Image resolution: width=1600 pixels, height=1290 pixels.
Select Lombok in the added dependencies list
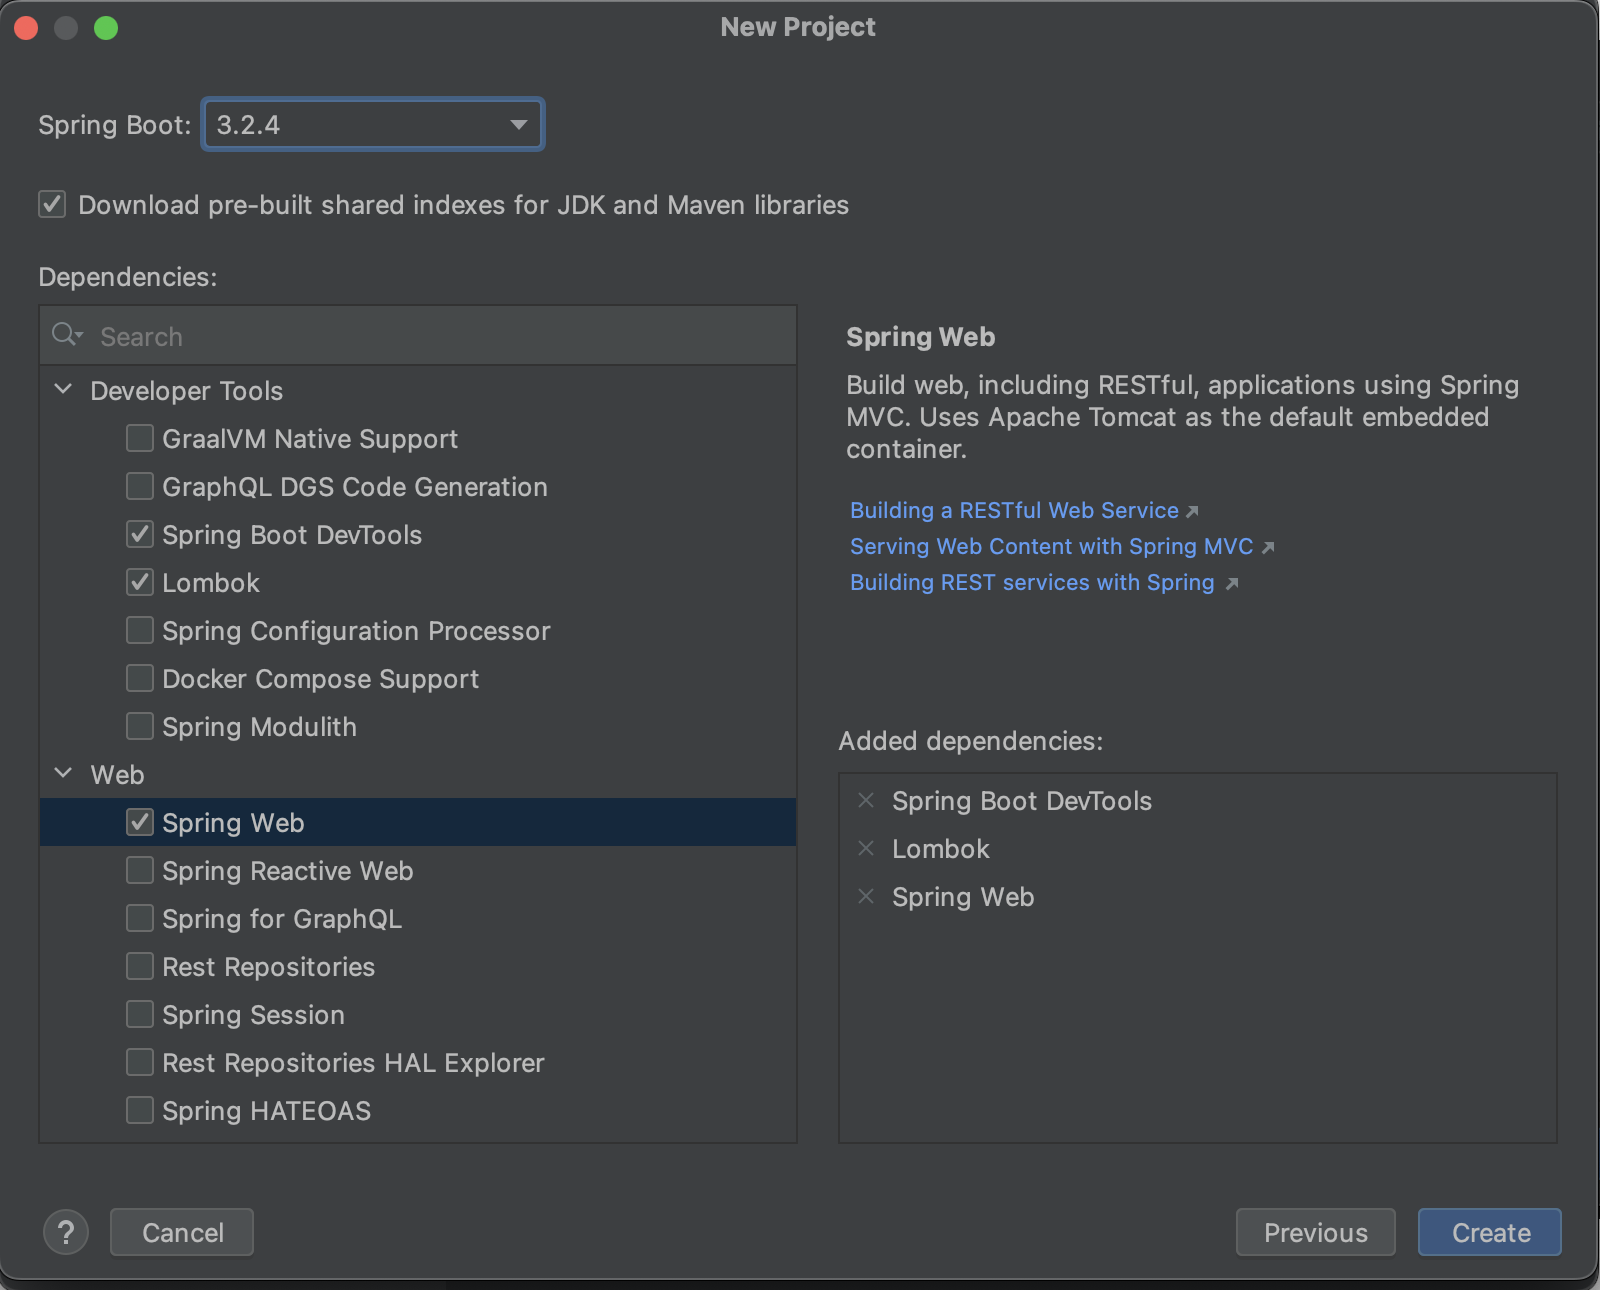coord(940,849)
